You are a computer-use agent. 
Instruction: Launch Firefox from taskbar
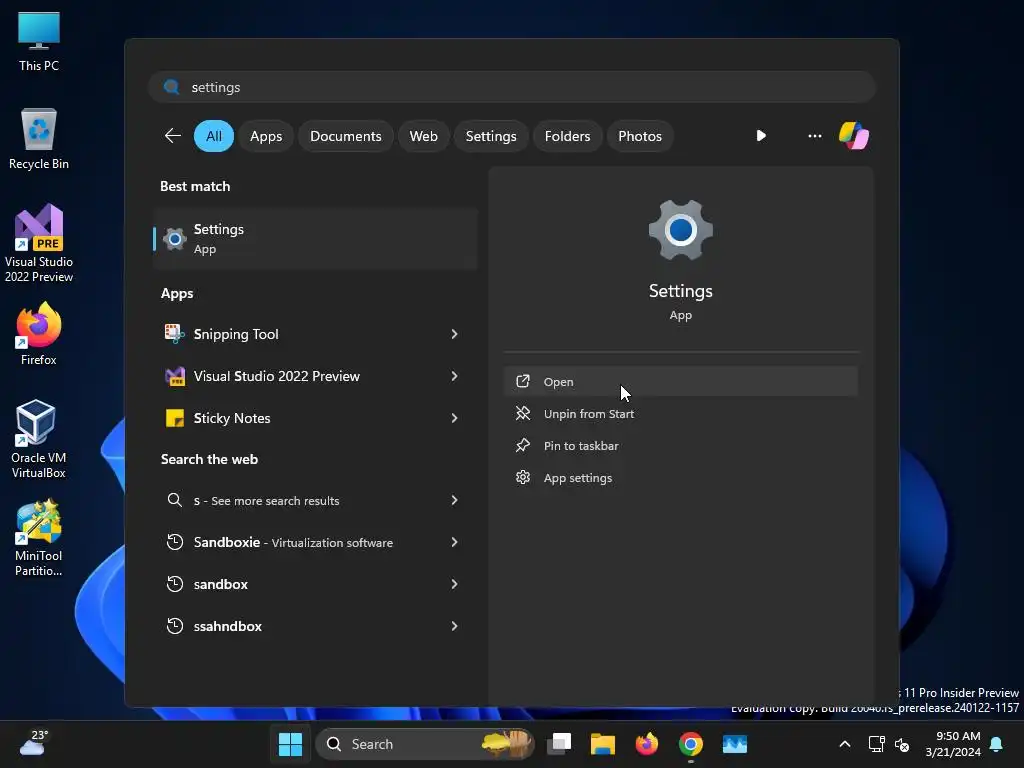647,744
